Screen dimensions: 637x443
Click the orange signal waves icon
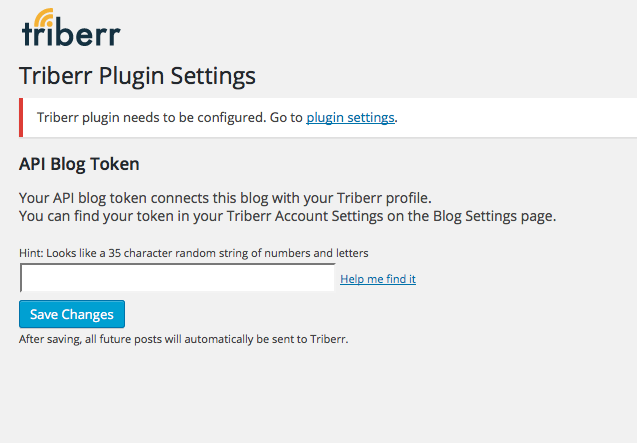pyautogui.click(x=45, y=17)
